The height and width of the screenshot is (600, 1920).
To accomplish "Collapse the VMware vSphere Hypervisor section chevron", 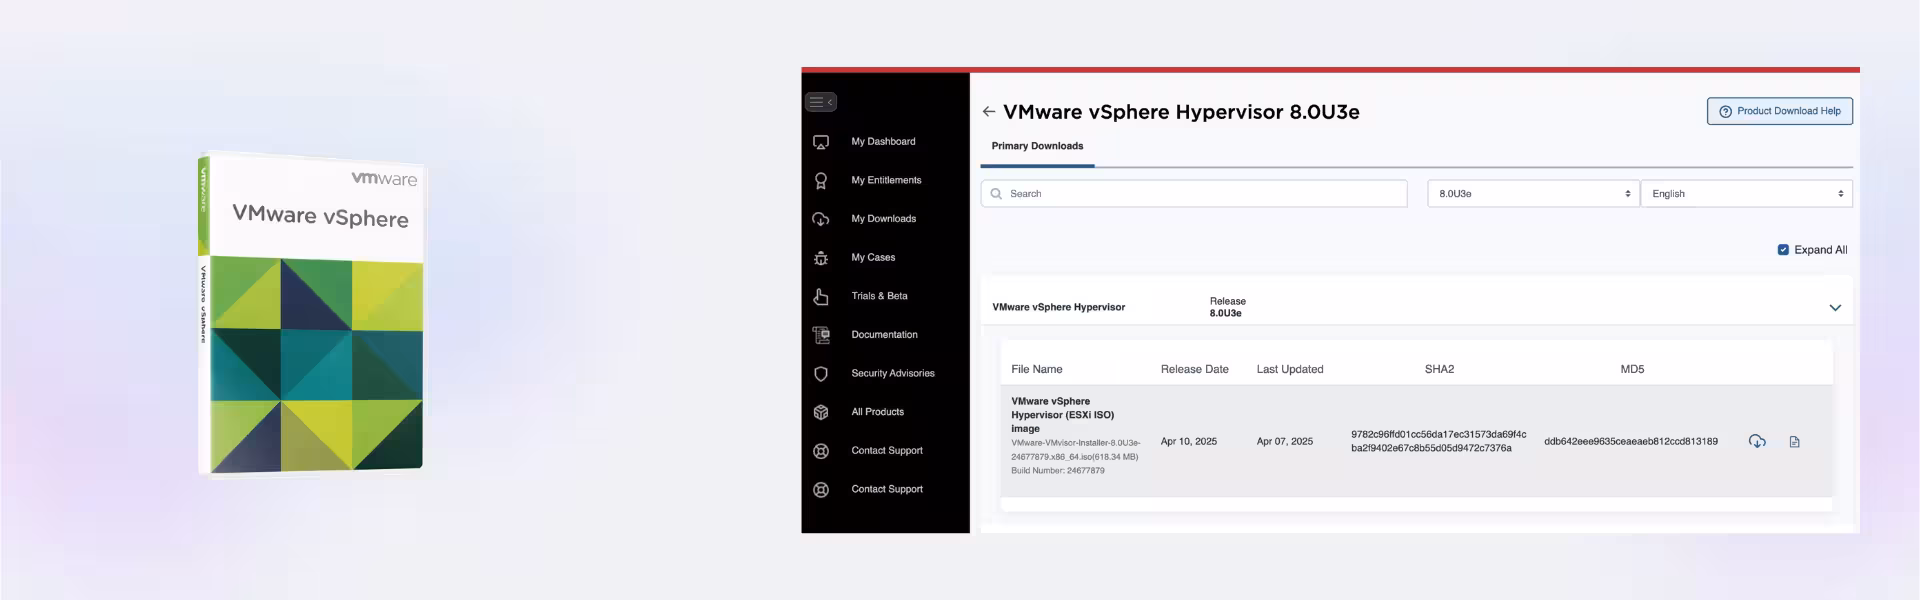I will 1835,308.
